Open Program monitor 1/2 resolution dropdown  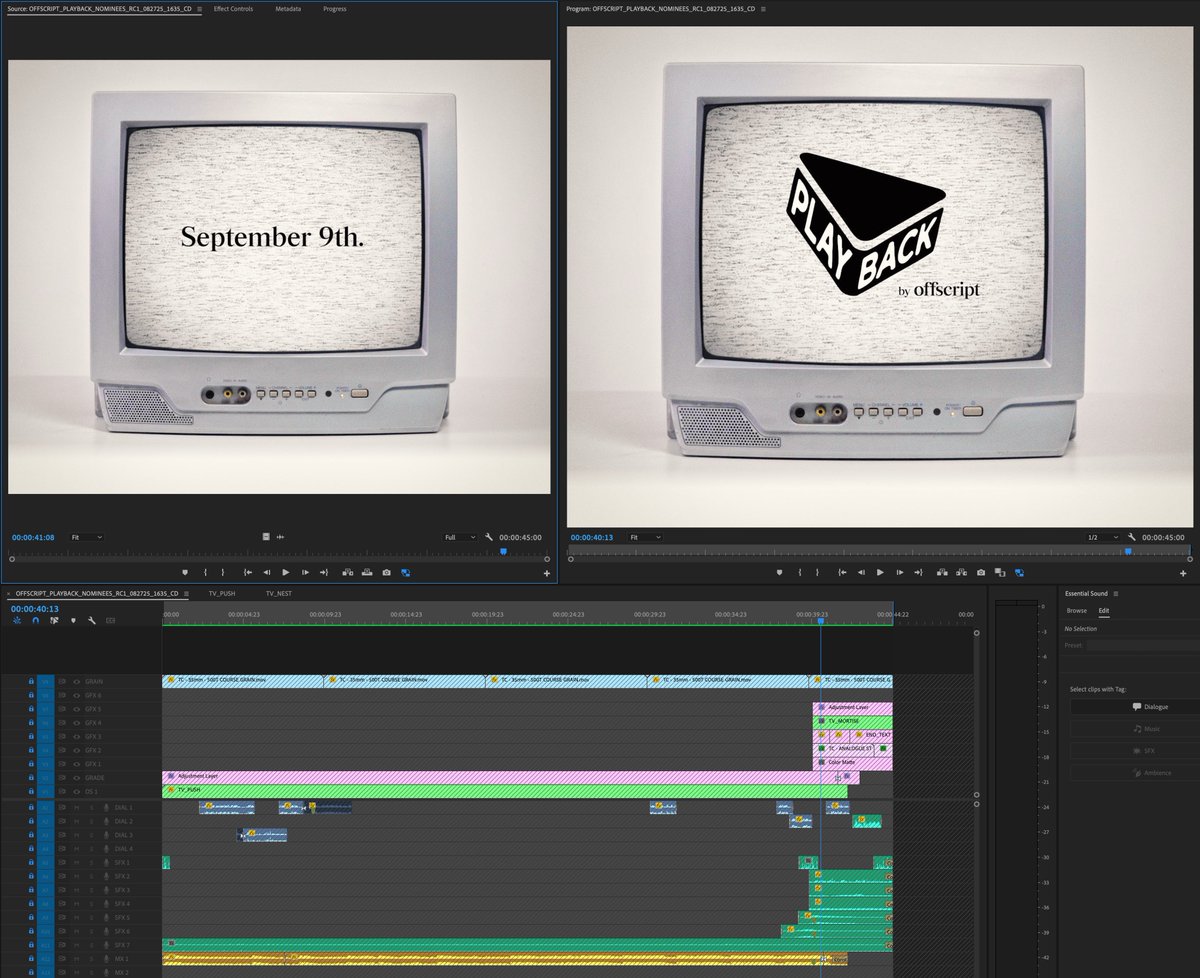pos(1103,537)
